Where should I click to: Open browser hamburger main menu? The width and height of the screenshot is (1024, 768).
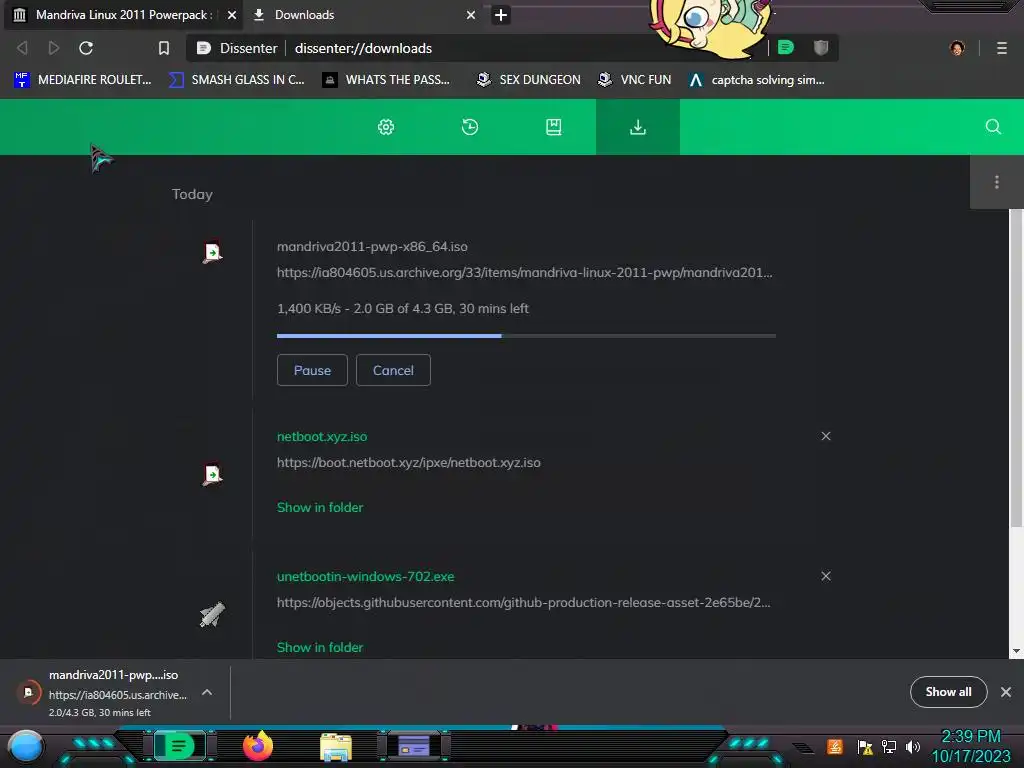click(1002, 48)
